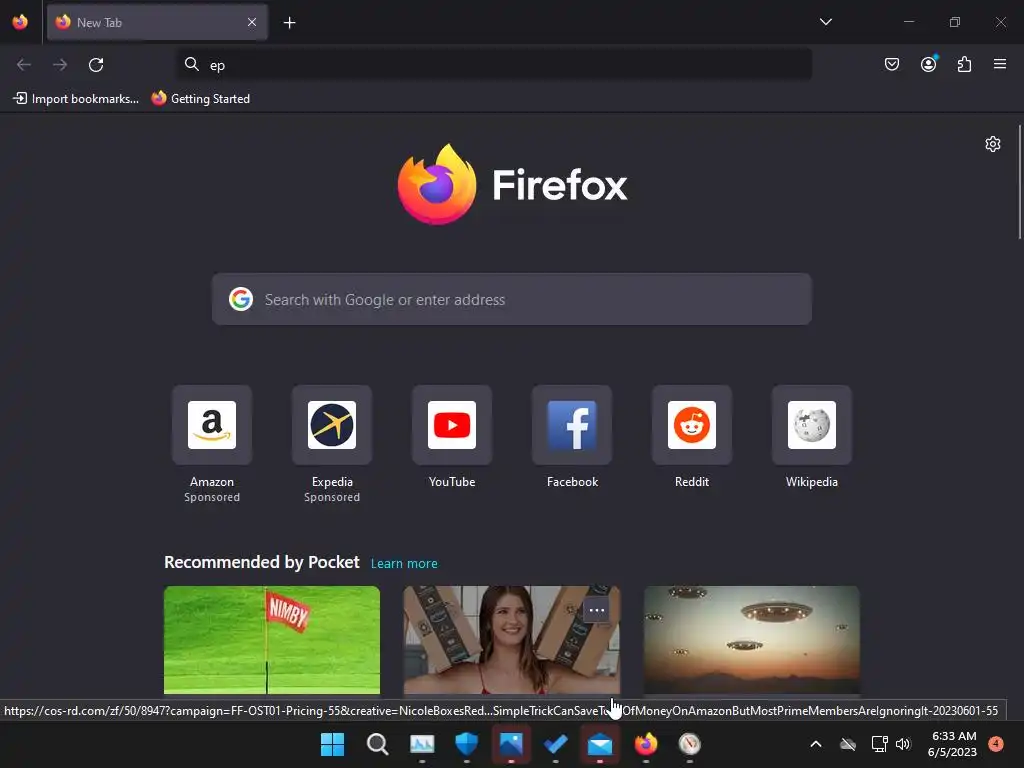Open Import bookmarks in bookmarks toolbar
This screenshot has height=768, width=1024.
pyautogui.click(x=76, y=99)
